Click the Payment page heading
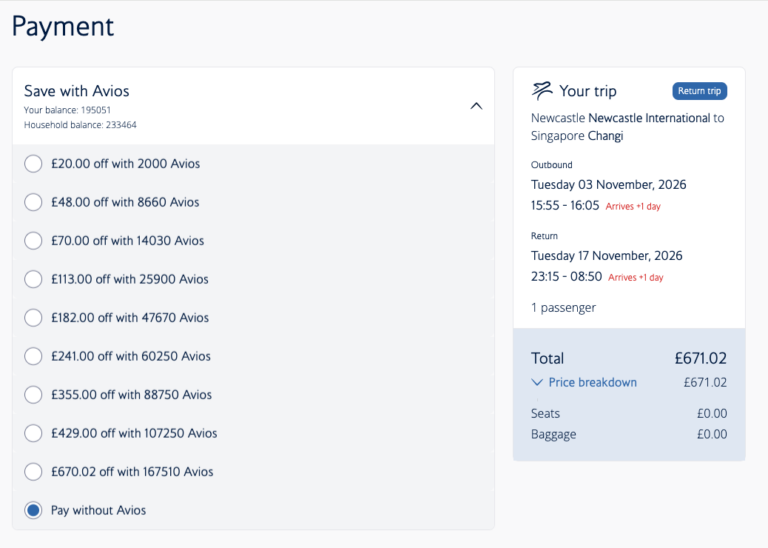This screenshot has height=548, width=768. (x=63, y=26)
